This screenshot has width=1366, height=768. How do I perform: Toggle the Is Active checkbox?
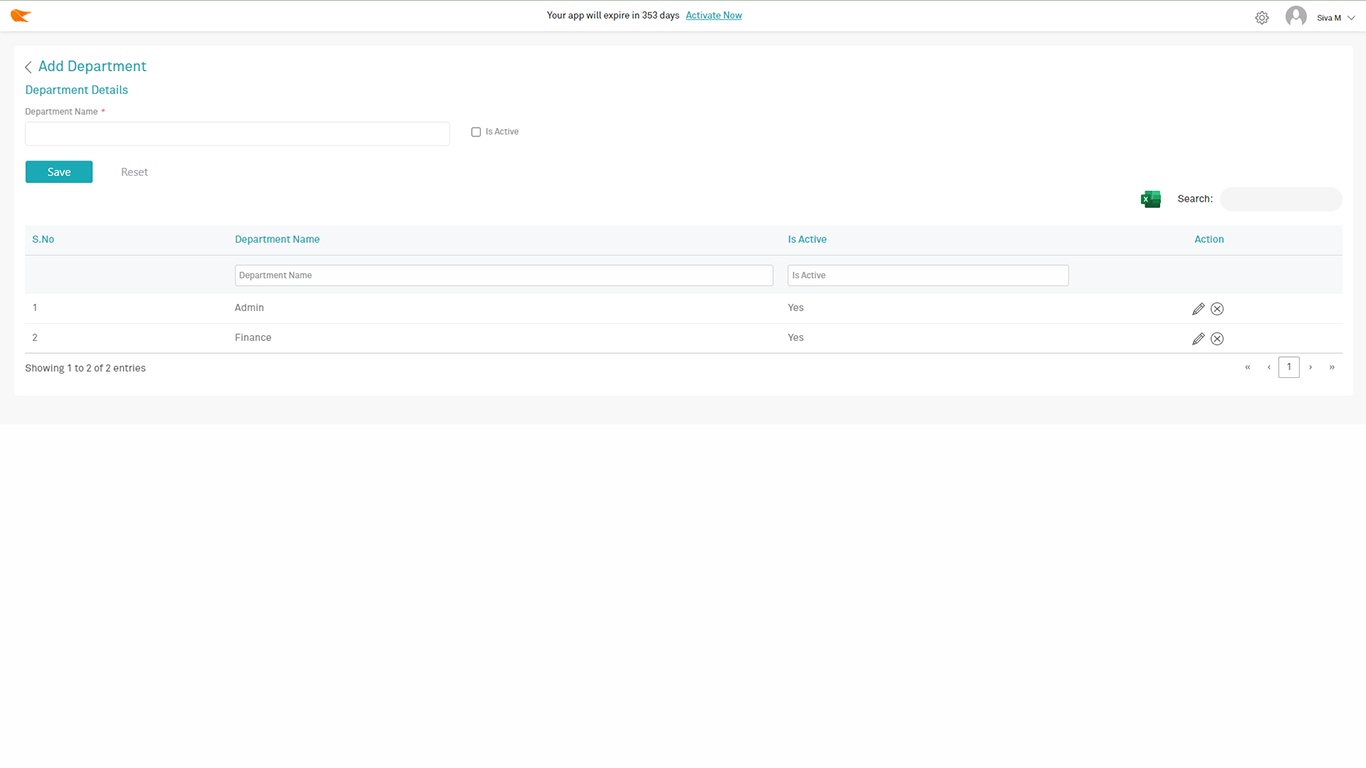pos(476,132)
